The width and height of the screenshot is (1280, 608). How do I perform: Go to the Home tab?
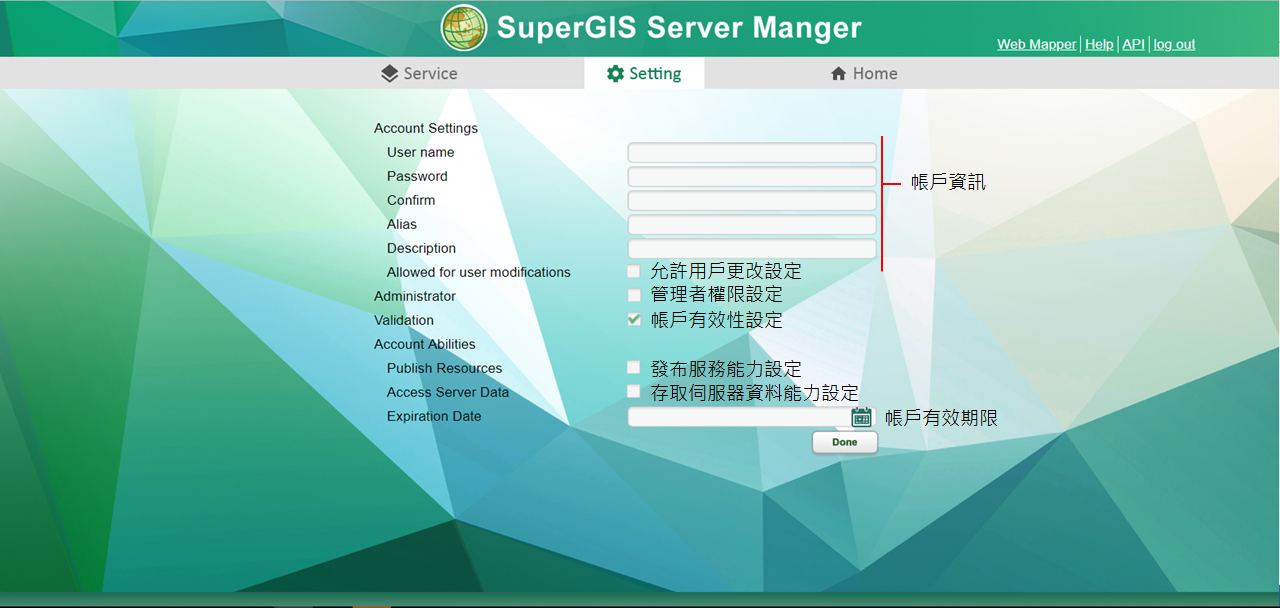click(864, 73)
